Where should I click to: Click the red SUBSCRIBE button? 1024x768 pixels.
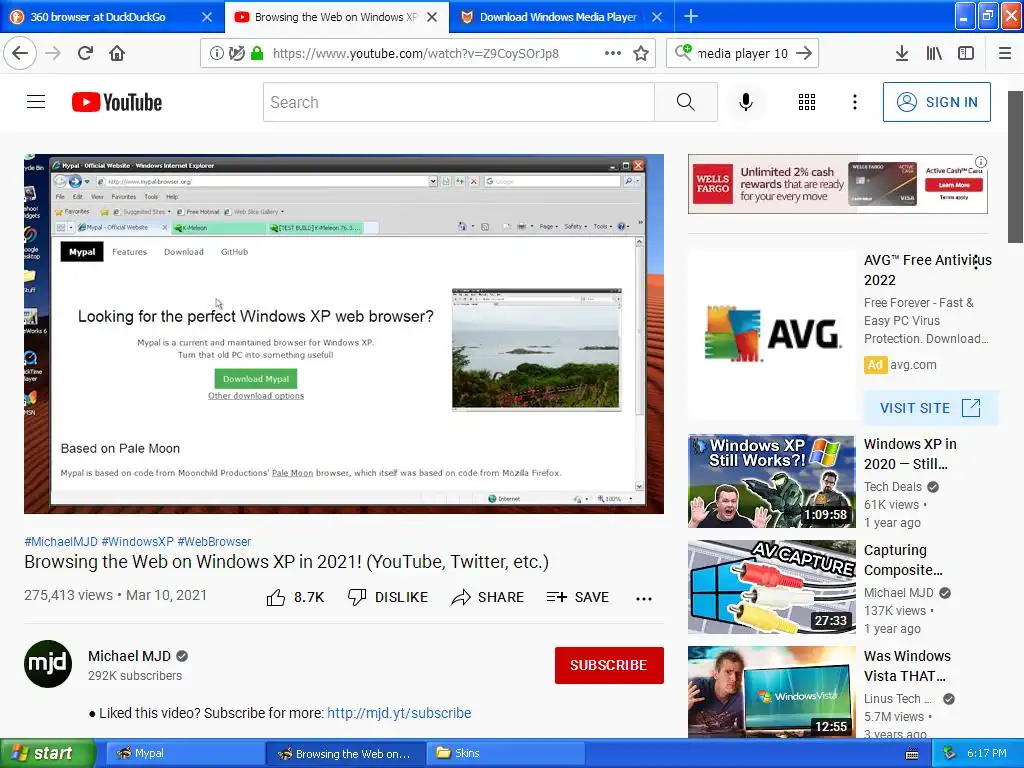(609, 665)
